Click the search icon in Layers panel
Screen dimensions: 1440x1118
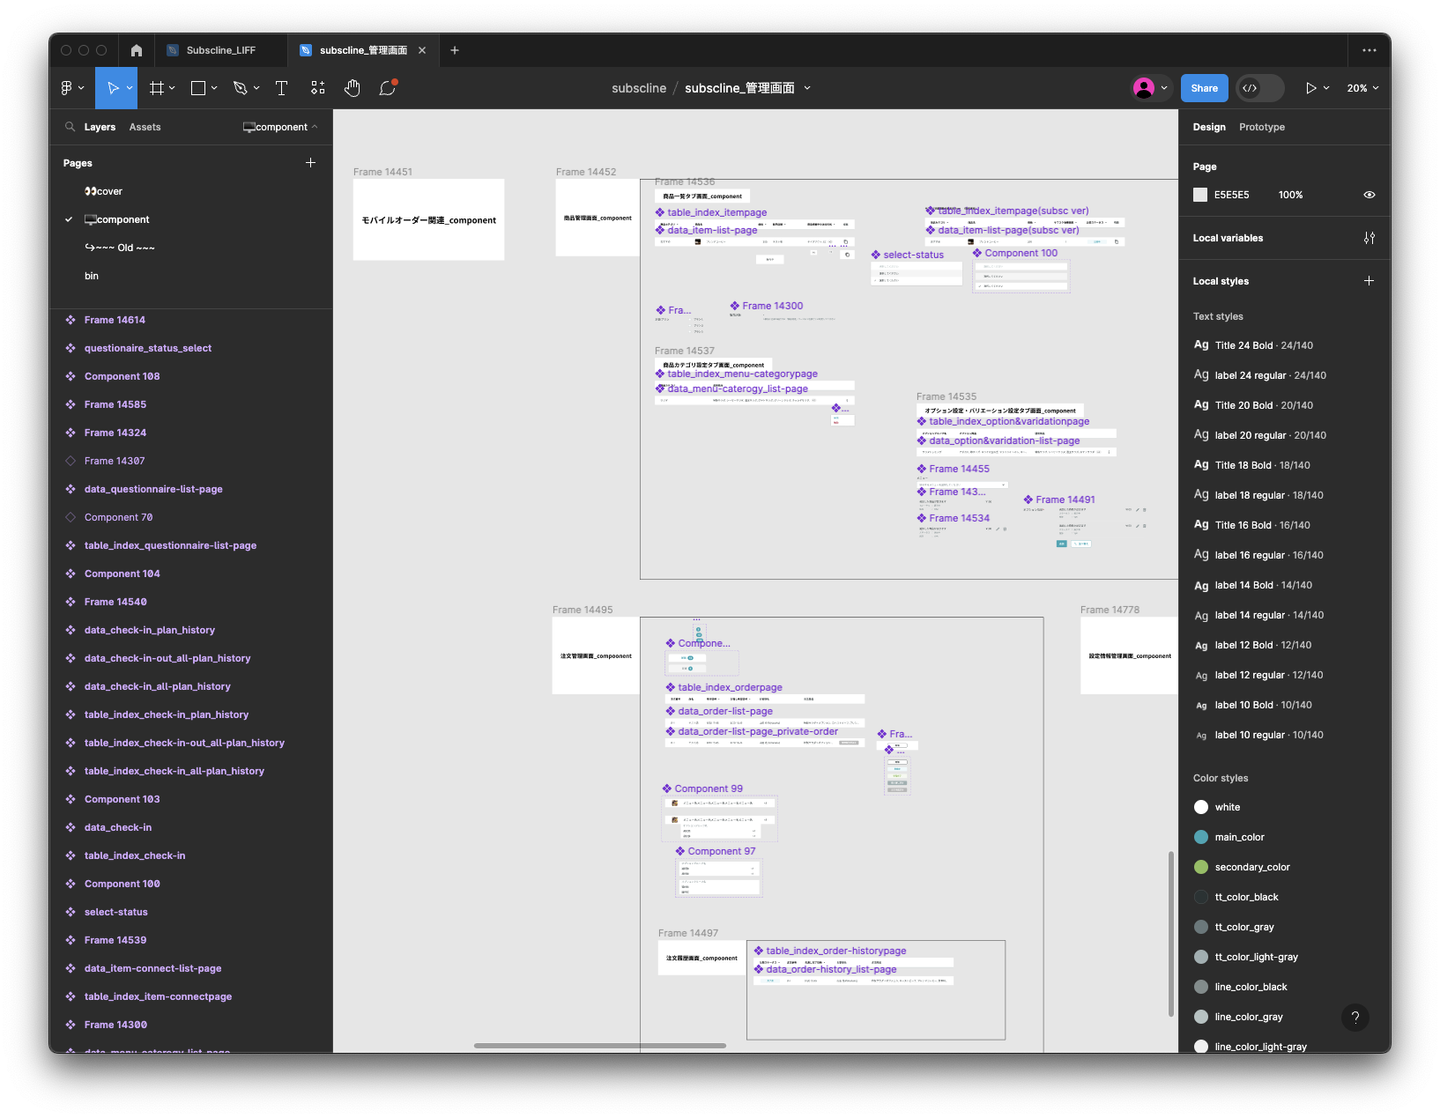tap(70, 127)
